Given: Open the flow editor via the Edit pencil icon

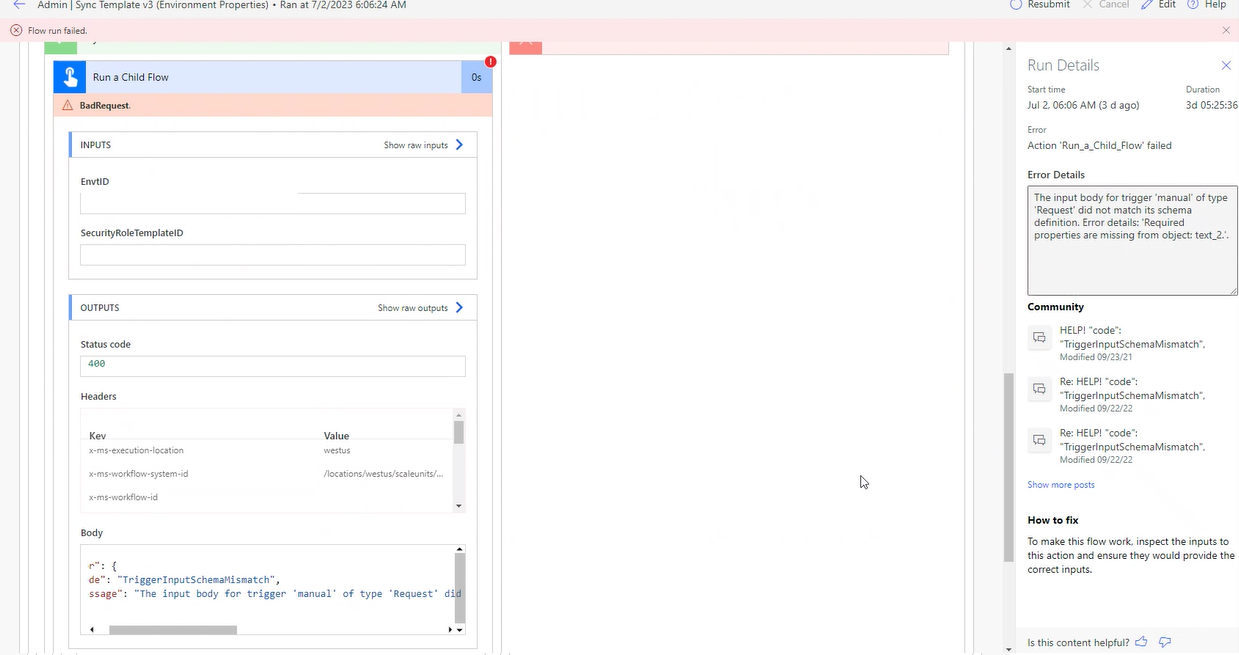Looking at the screenshot, I should click(x=1148, y=5).
